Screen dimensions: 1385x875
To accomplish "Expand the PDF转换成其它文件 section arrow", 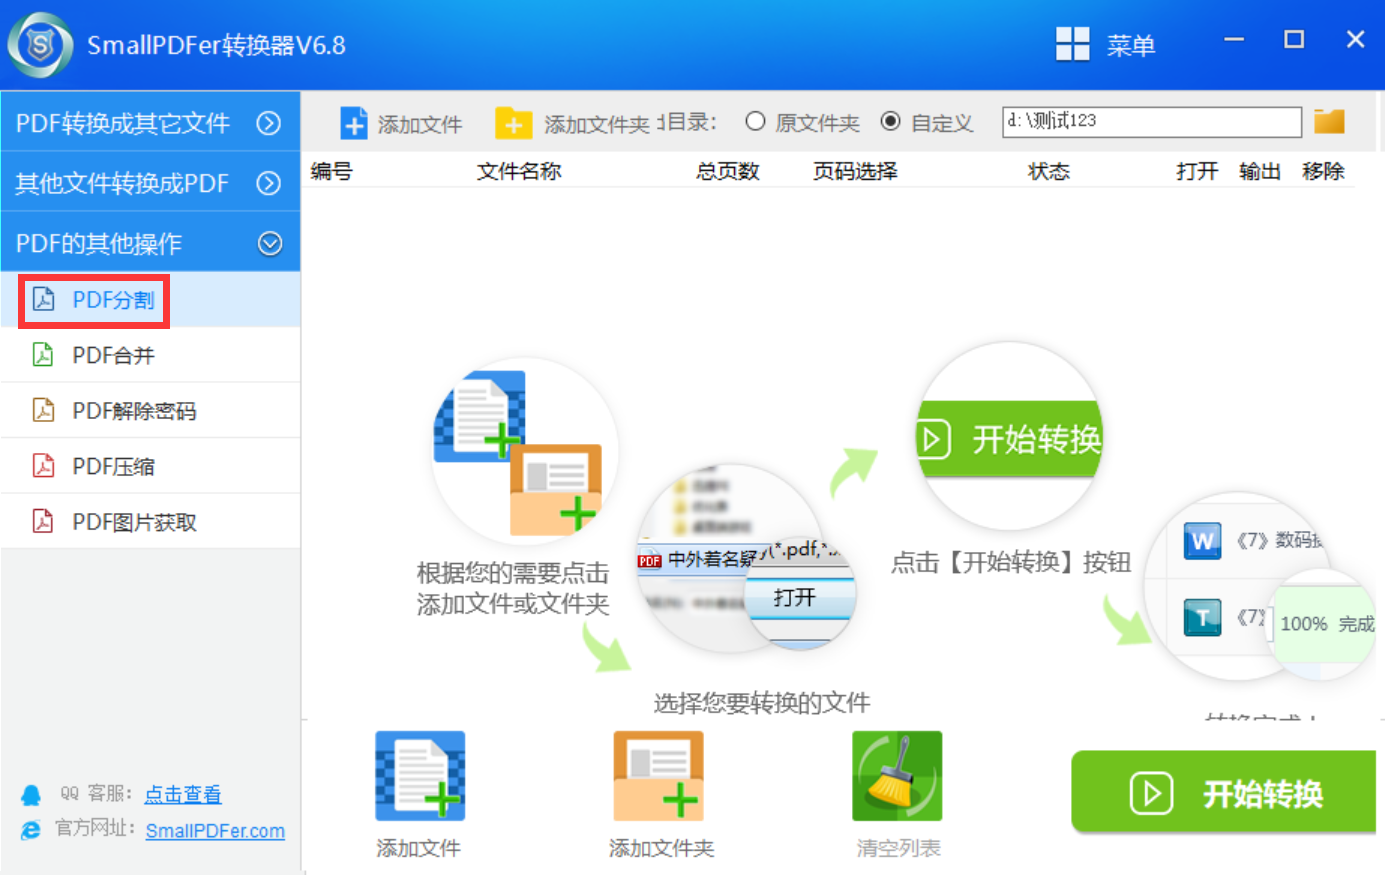I will click(x=269, y=123).
